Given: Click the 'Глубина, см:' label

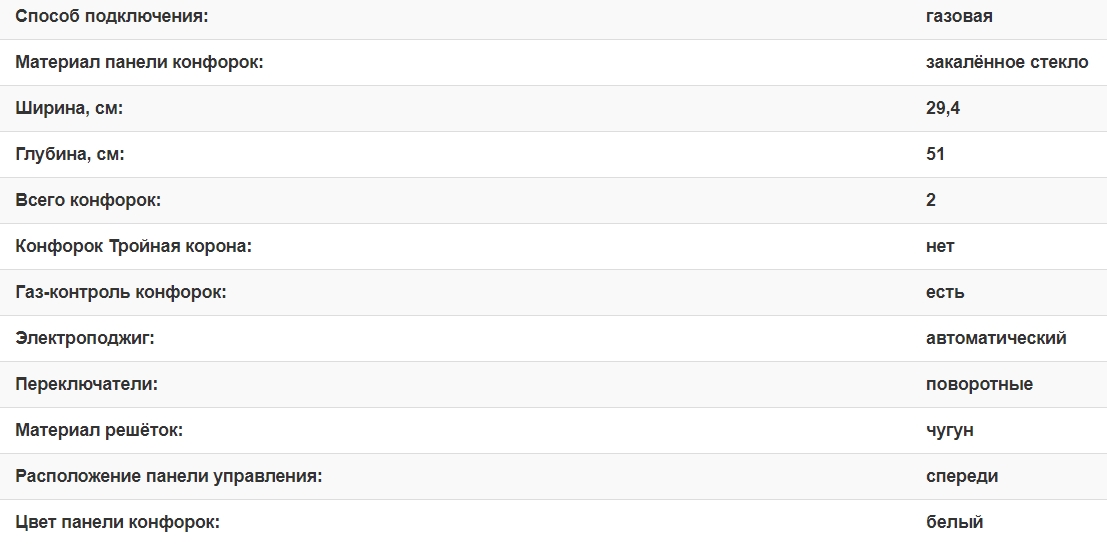Looking at the screenshot, I should 70,154.
